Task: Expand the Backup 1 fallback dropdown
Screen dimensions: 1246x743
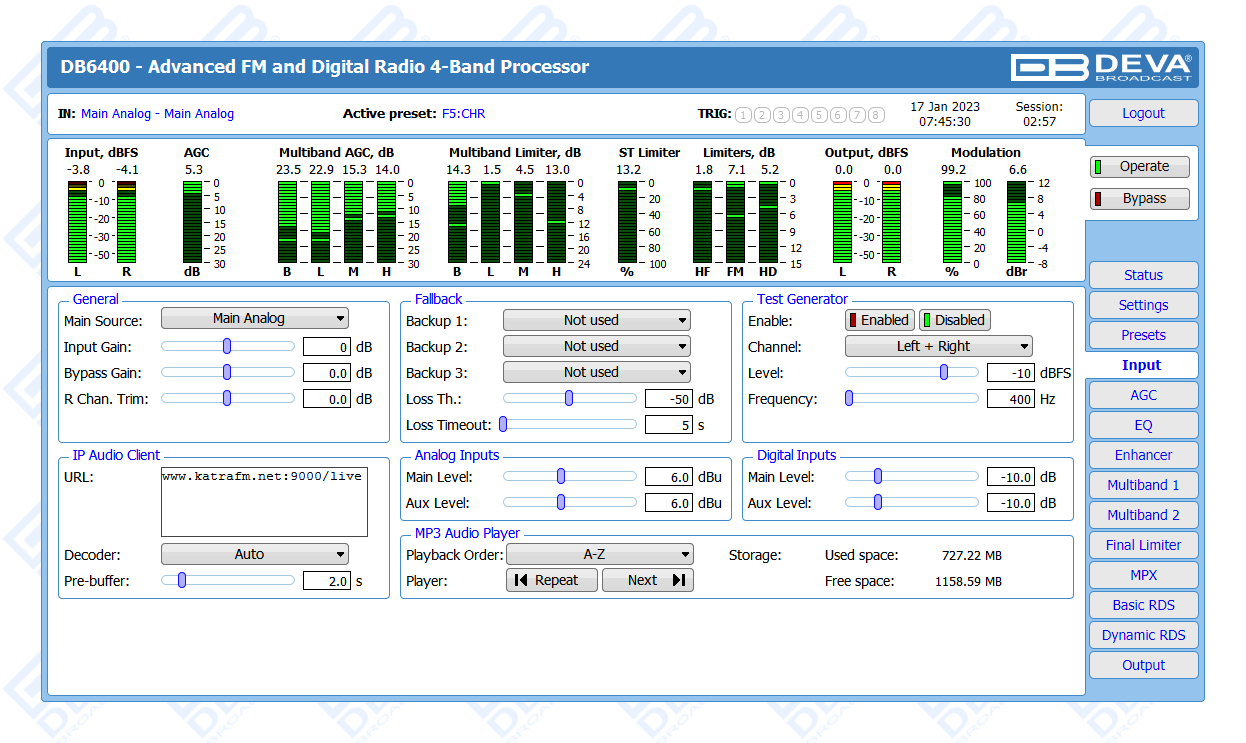Action: (596, 320)
